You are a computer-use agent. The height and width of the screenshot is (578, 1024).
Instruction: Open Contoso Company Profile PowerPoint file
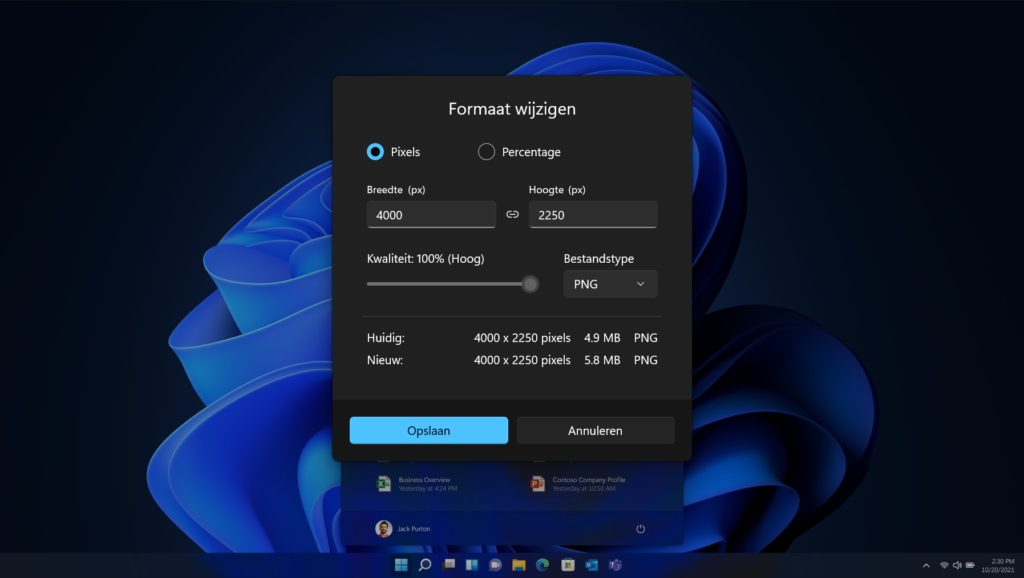pos(577,484)
